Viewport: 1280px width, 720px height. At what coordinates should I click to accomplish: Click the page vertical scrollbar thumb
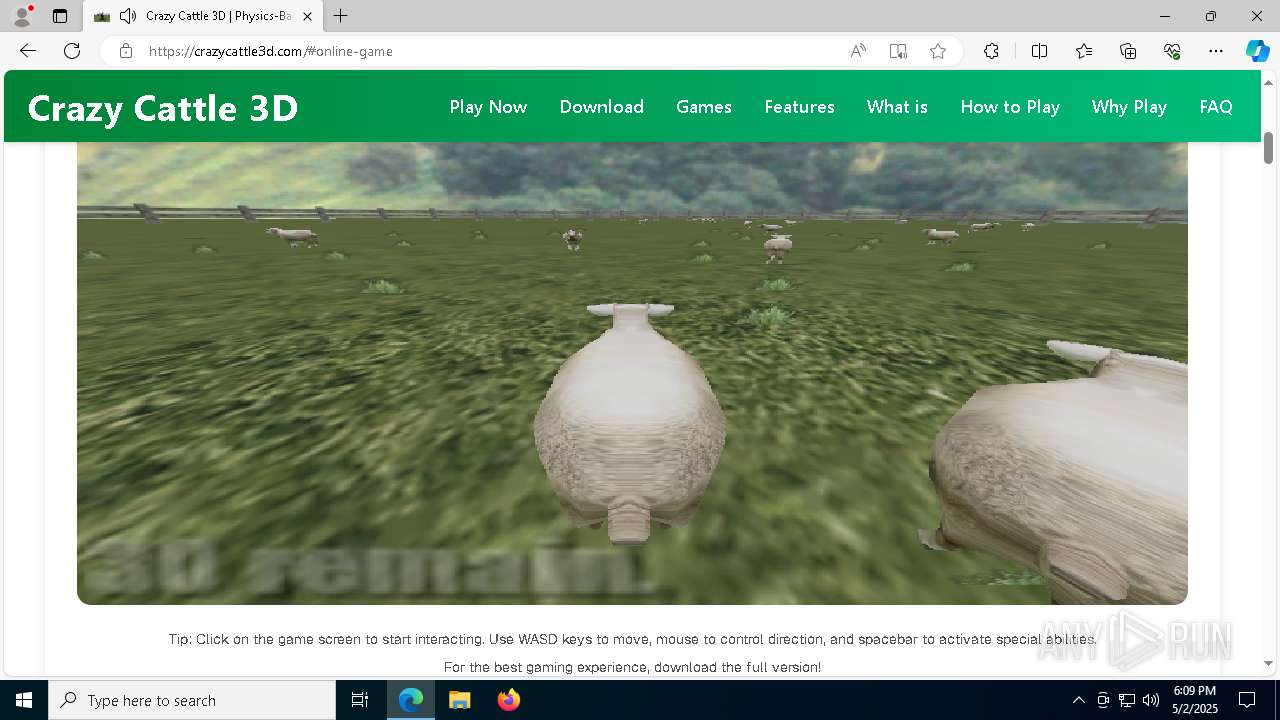coord(1268,148)
